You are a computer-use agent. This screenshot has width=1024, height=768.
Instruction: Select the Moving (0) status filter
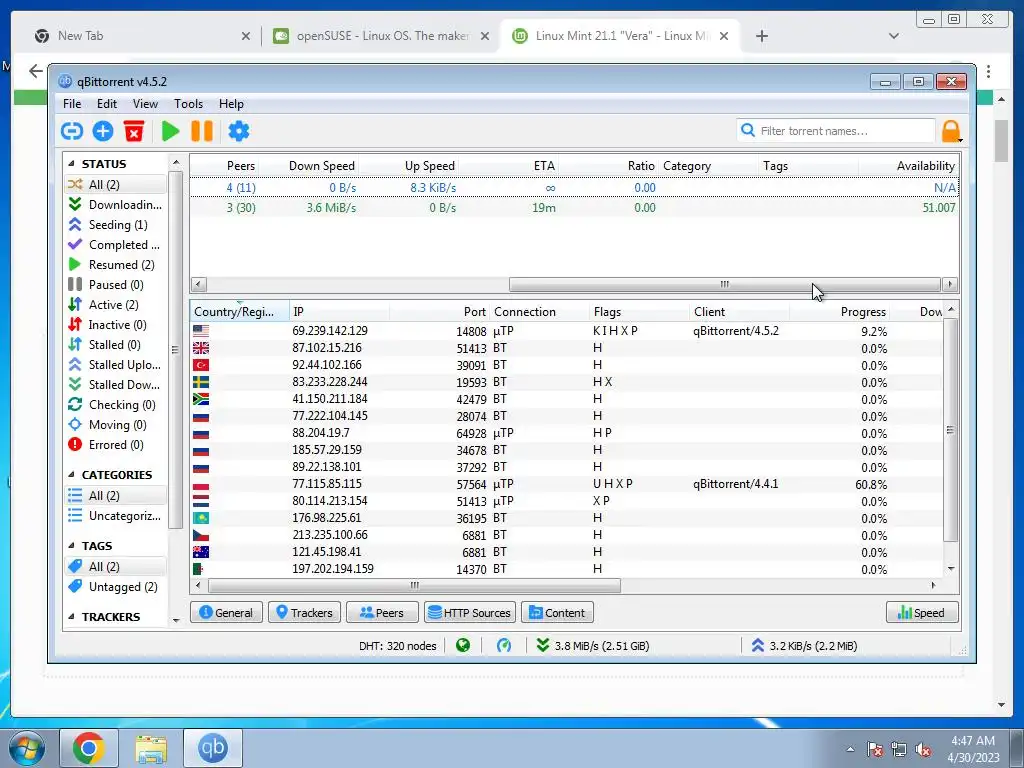pyautogui.click(x=116, y=424)
